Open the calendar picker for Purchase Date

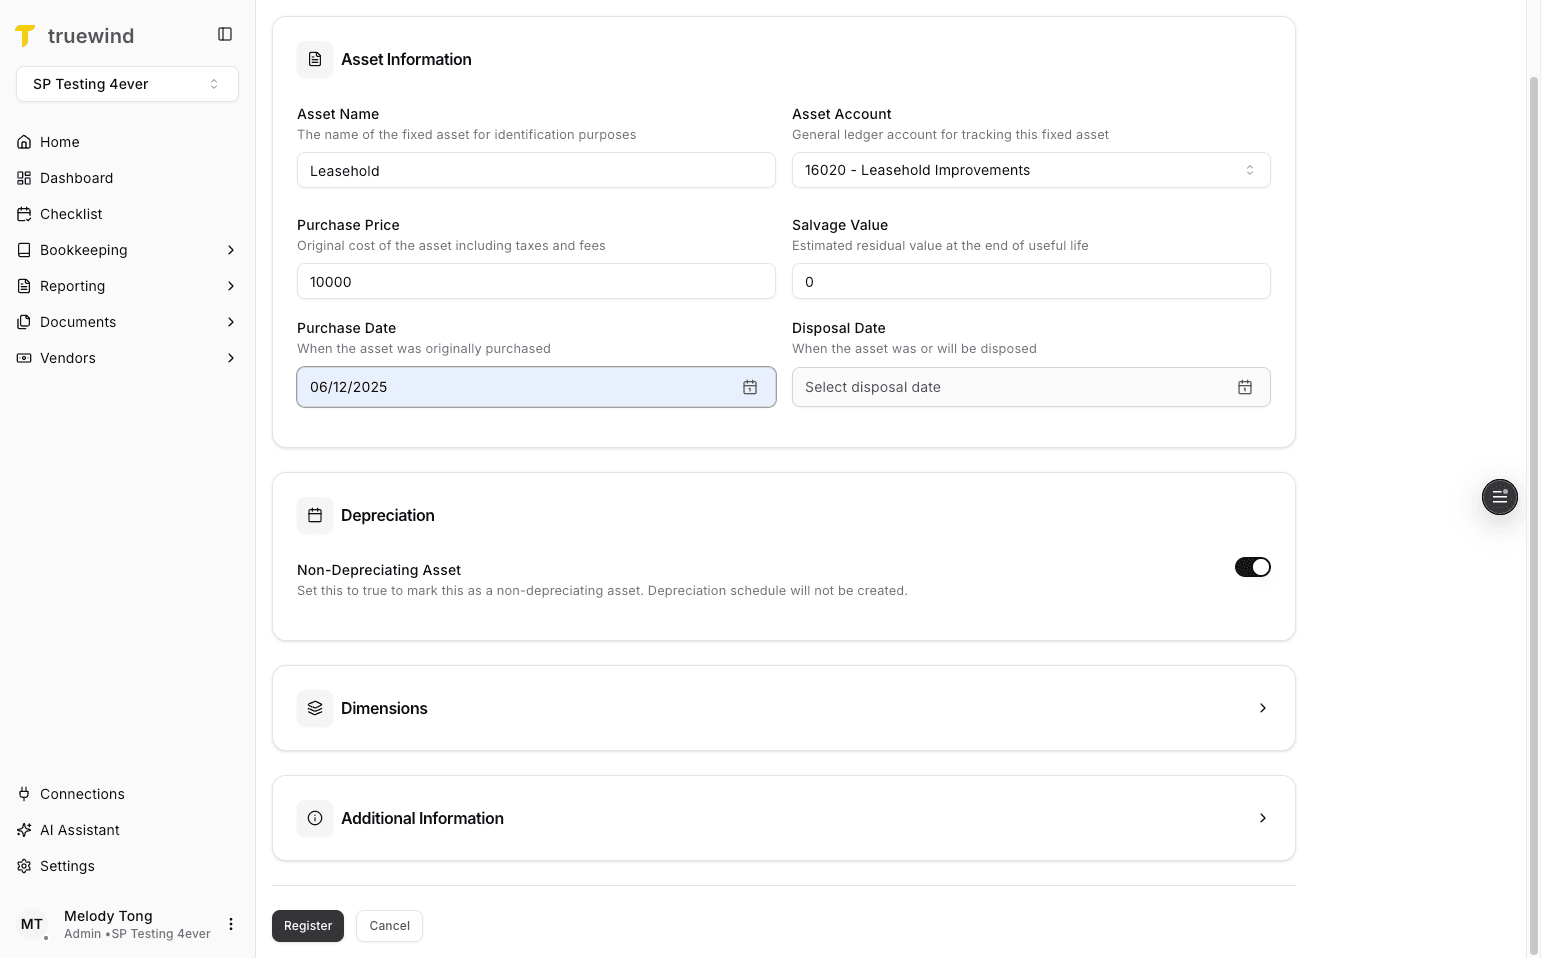coord(750,387)
